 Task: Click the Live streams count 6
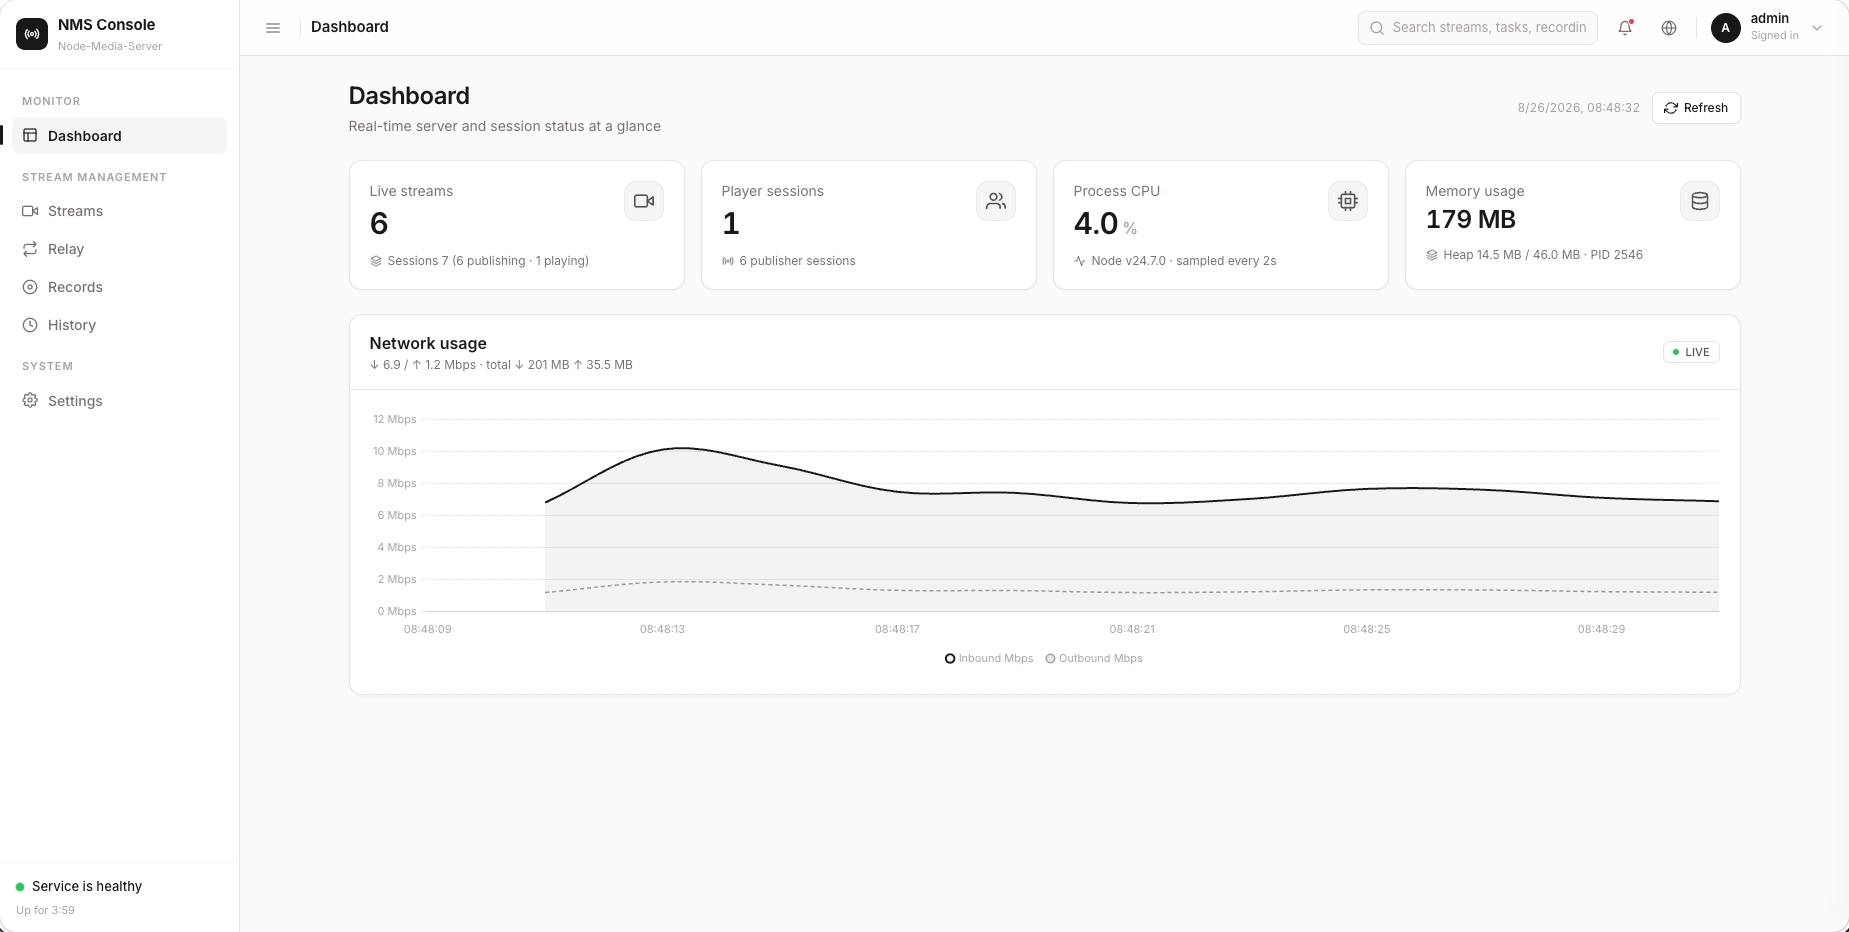coord(379,223)
